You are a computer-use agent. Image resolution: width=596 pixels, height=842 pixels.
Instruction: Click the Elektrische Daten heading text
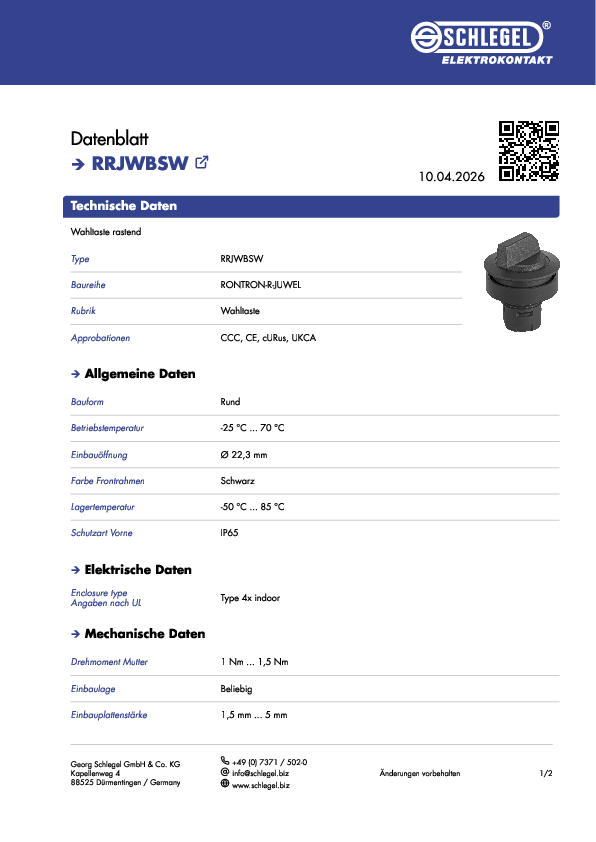[x=138, y=570]
